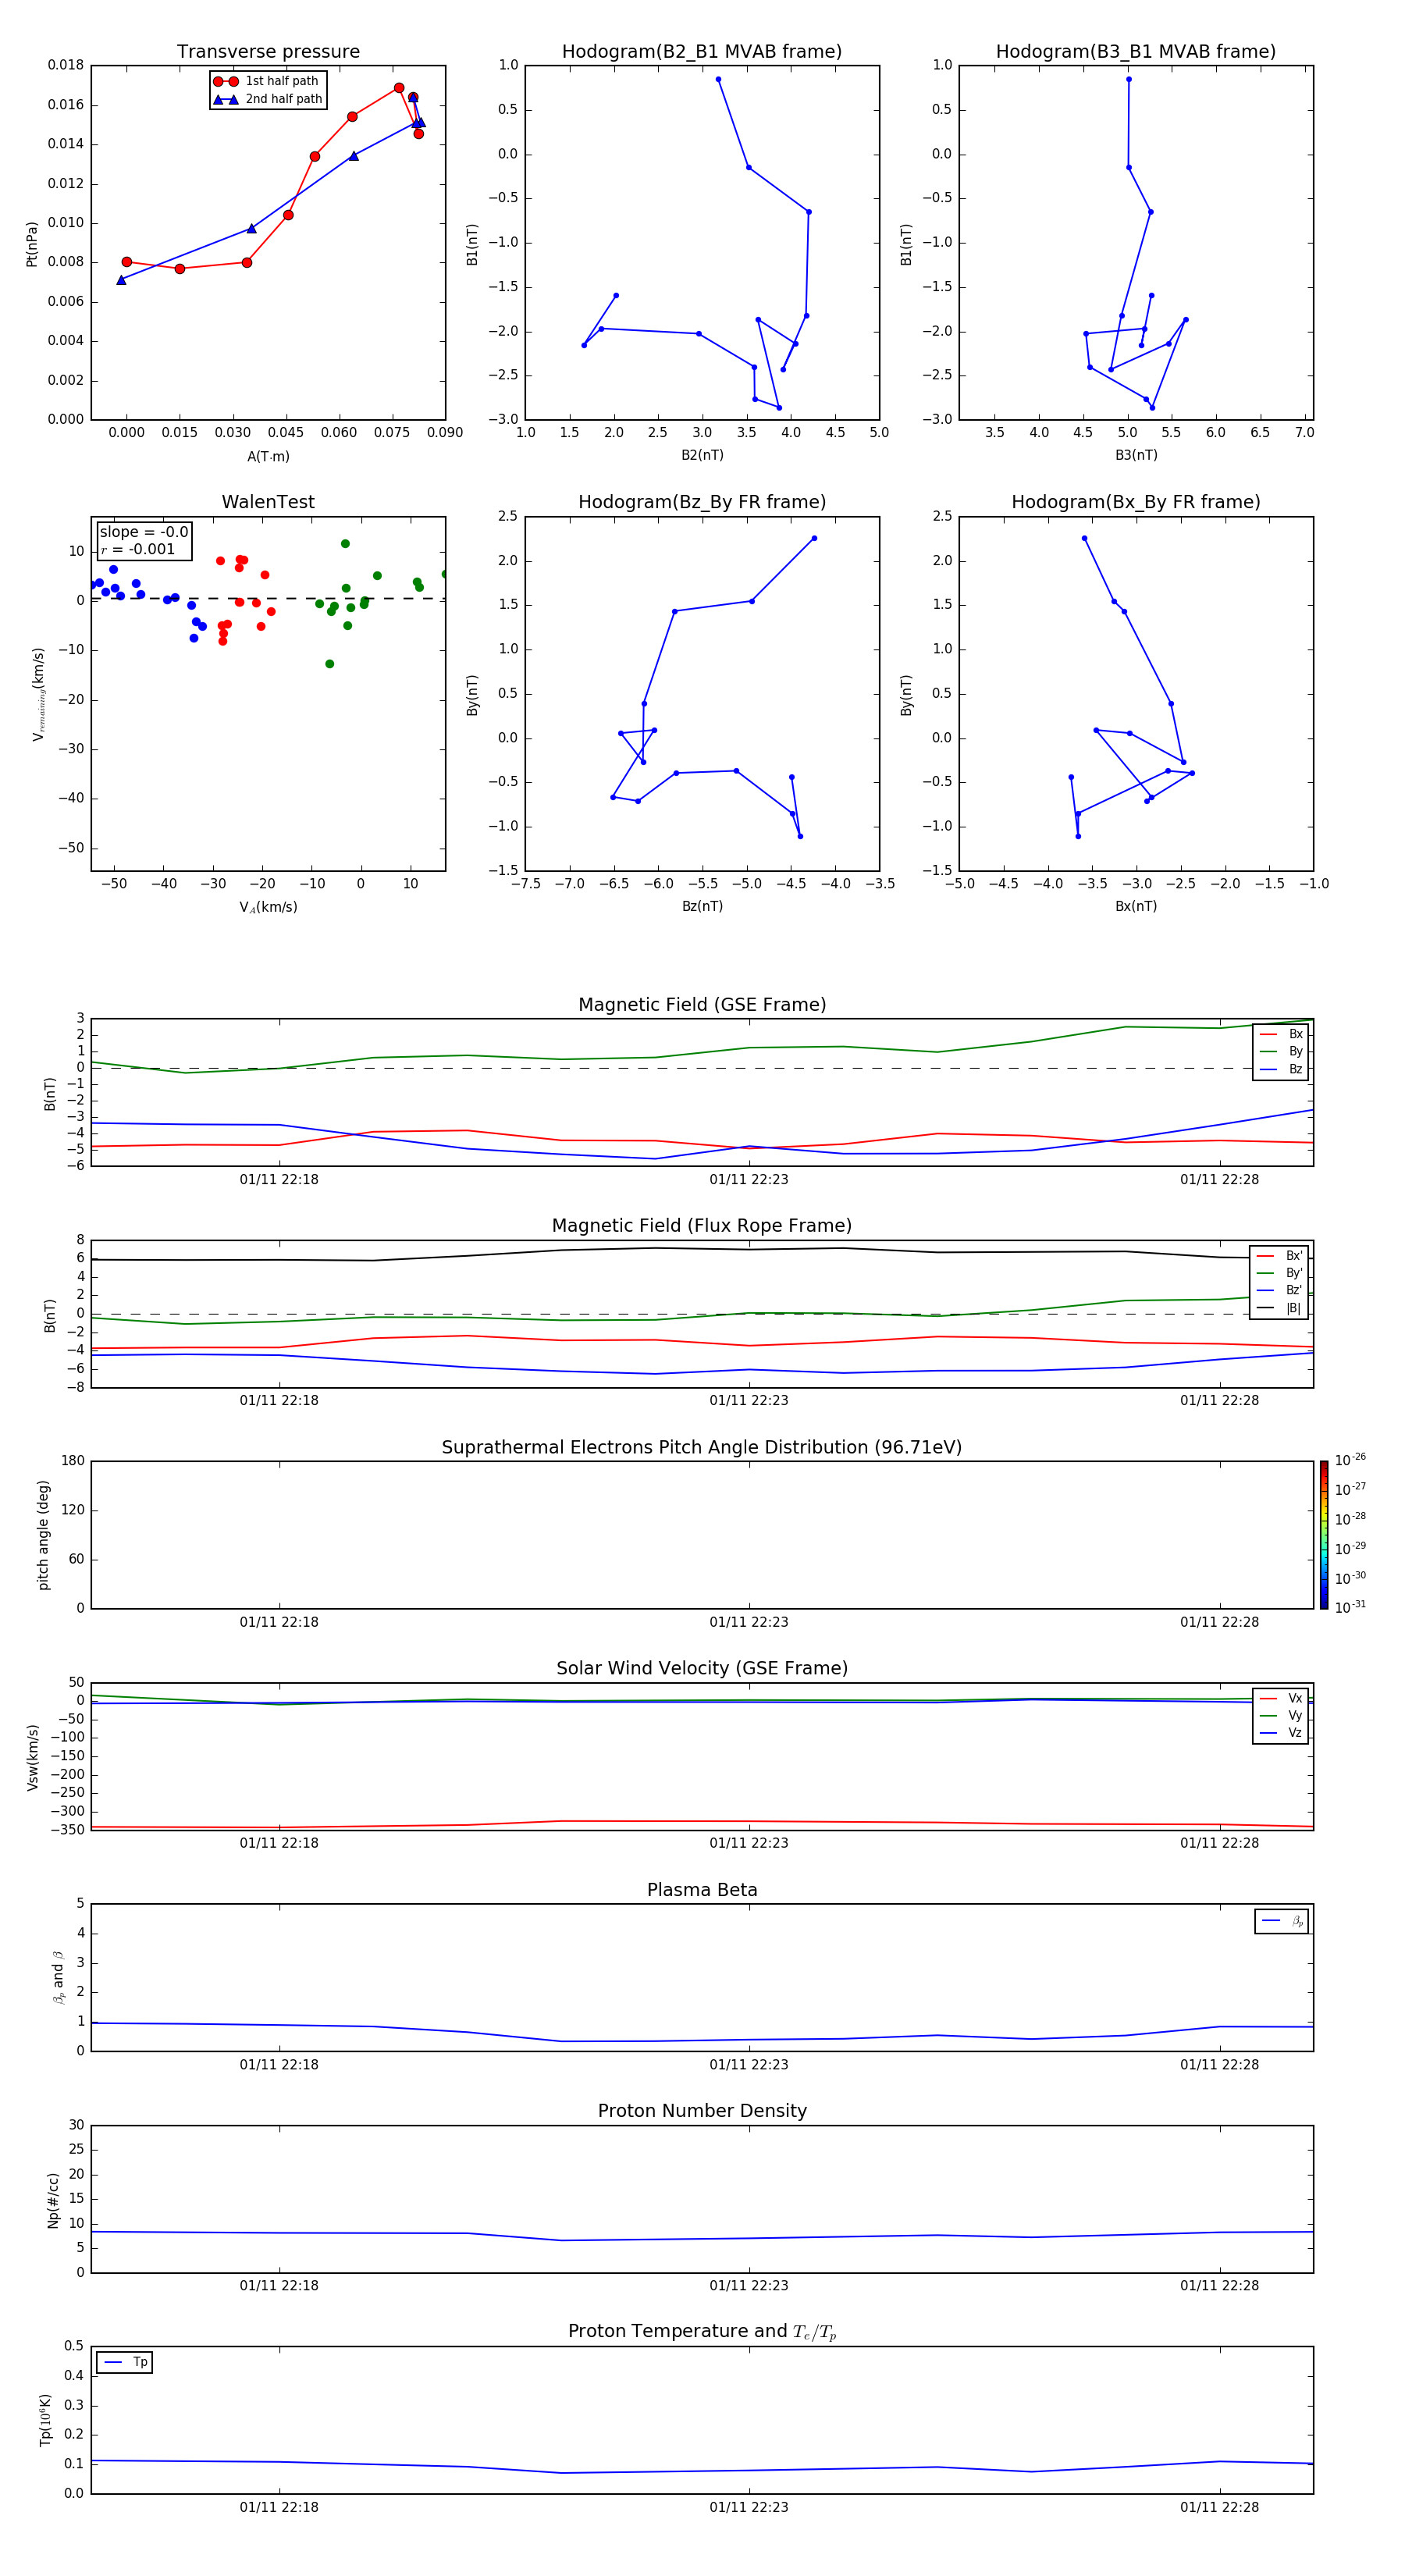Click the 0.090 tick on A(T·m) axis
The height and width of the screenshot is (2576, 1405).
click(445, 433)
